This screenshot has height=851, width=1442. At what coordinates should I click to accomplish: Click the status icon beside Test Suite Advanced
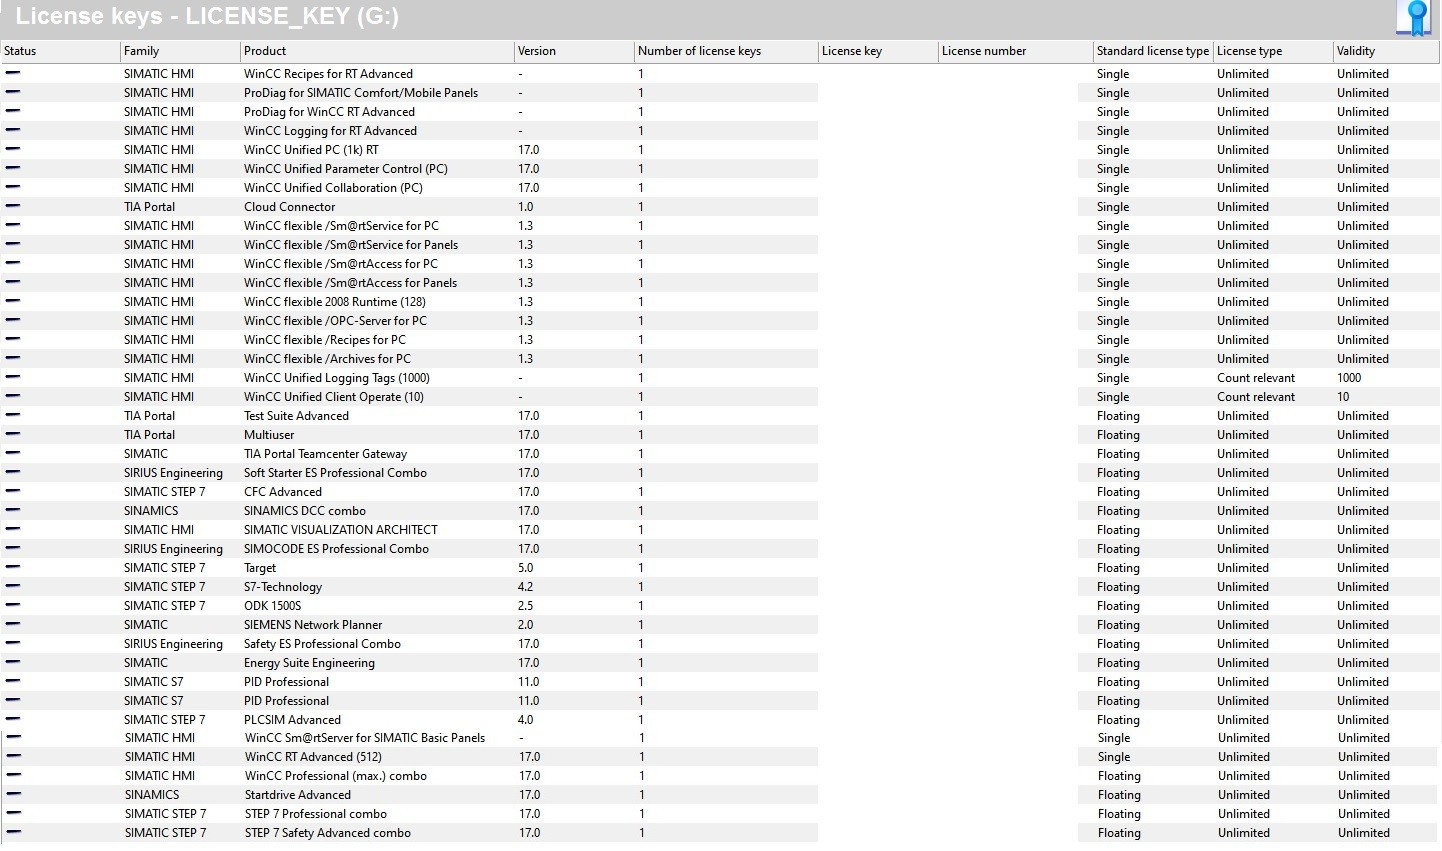tap(13, 415)
